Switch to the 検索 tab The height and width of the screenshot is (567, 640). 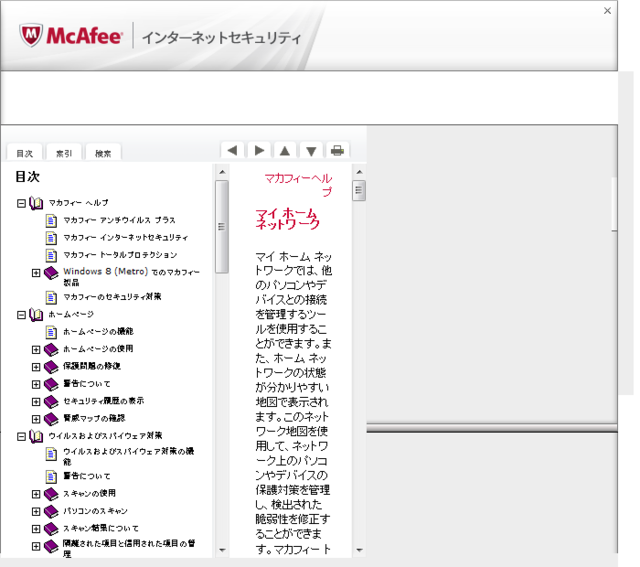pyautogui.click(x=103, y=153)
